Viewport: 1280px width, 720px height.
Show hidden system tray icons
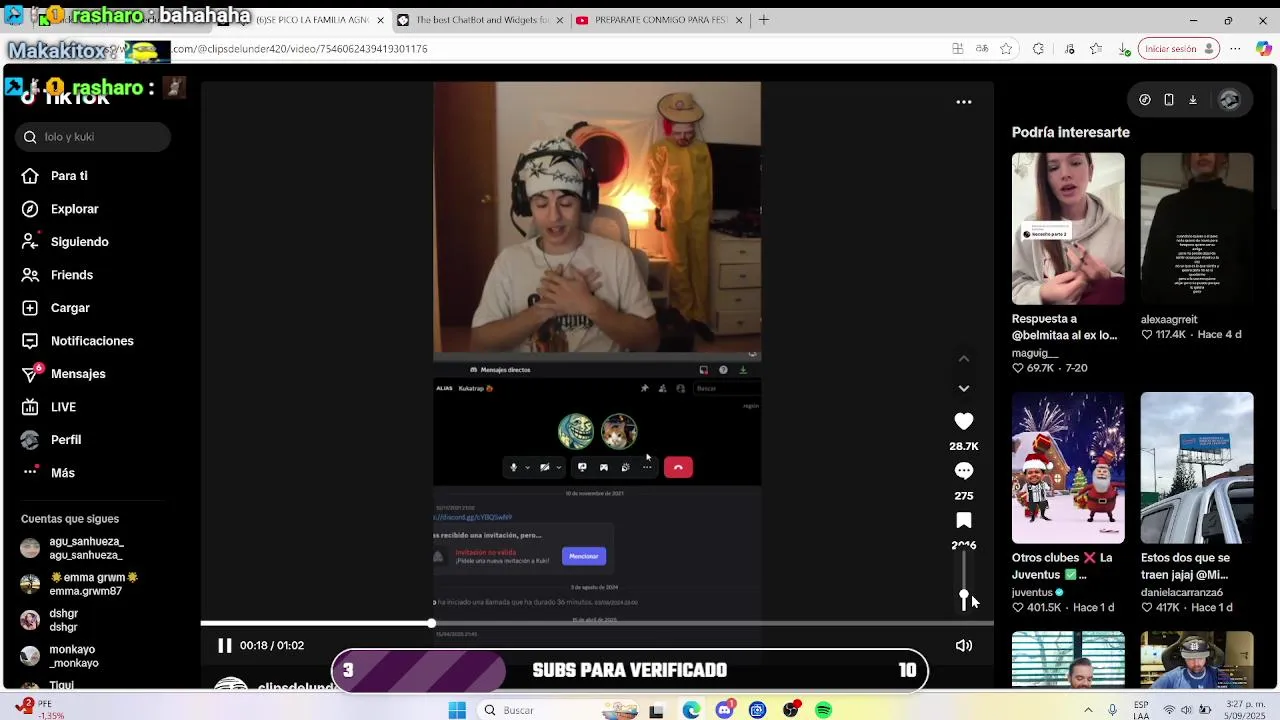(1088, 710)
